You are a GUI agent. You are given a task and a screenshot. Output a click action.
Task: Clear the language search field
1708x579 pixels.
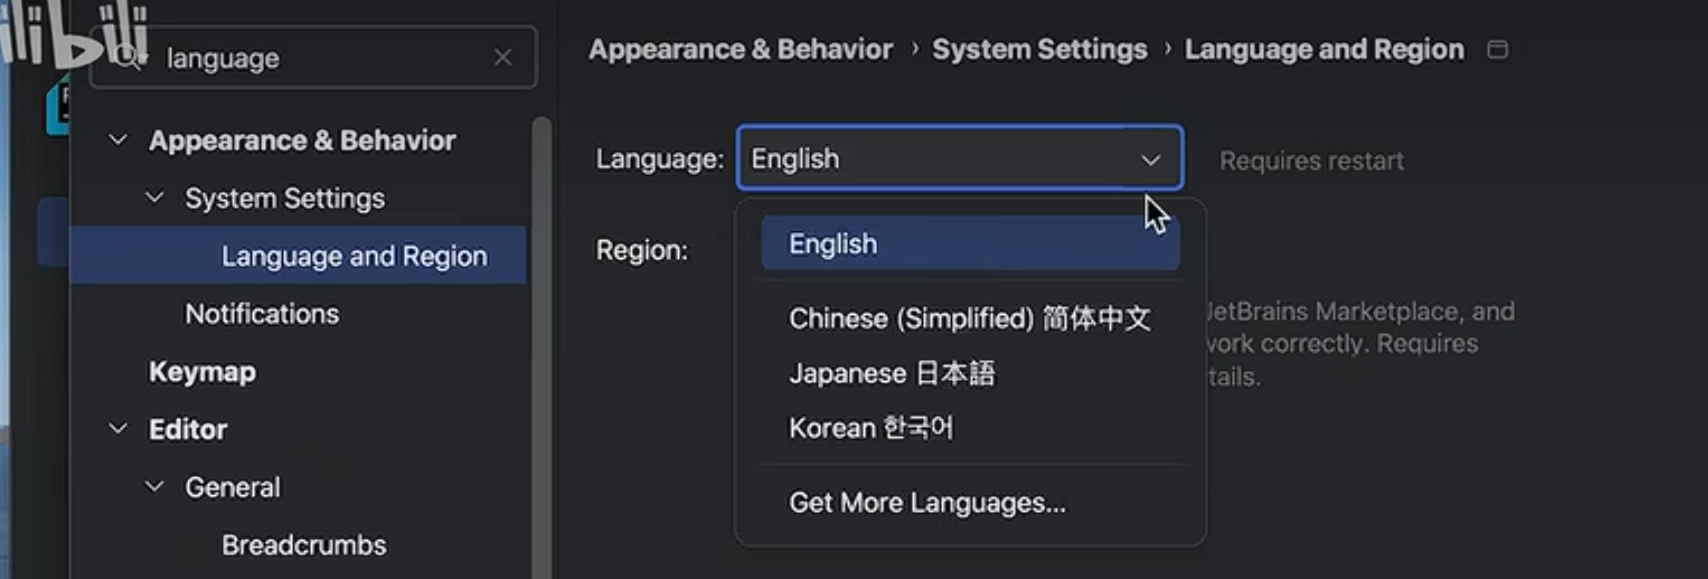click(x=502, y=58)
